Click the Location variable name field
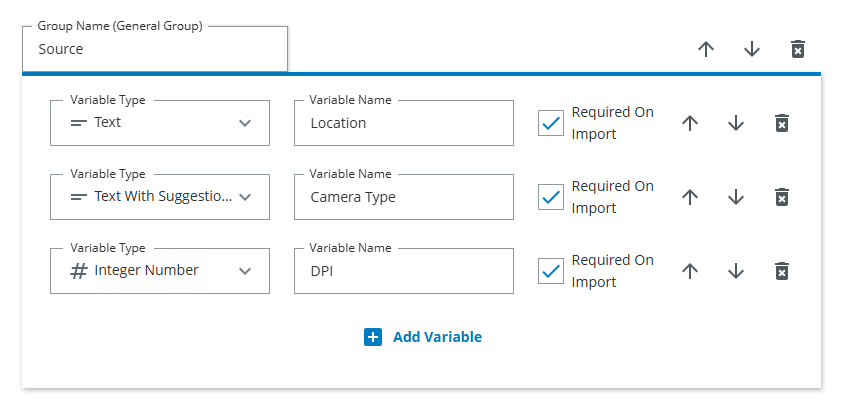 point(404,123)
